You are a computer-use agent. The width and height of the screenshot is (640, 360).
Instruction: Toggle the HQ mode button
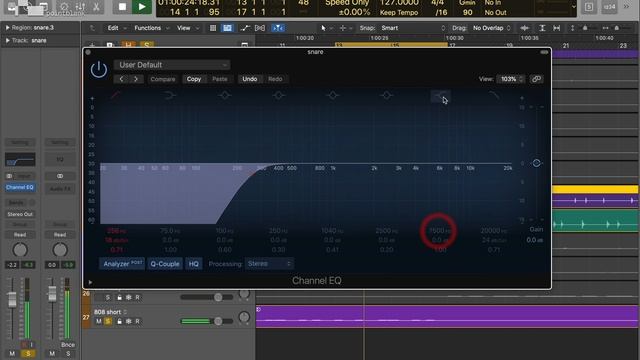click(x=193, y=264)
